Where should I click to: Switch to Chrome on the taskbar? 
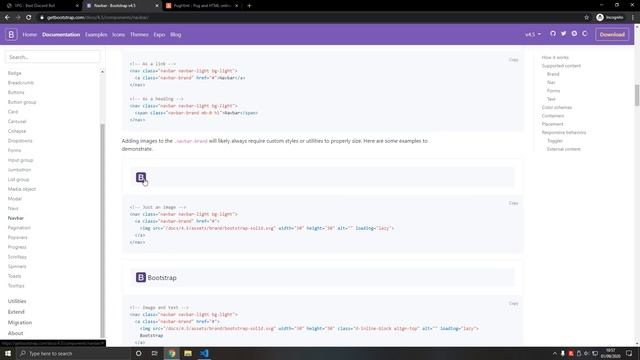[172, 353]
